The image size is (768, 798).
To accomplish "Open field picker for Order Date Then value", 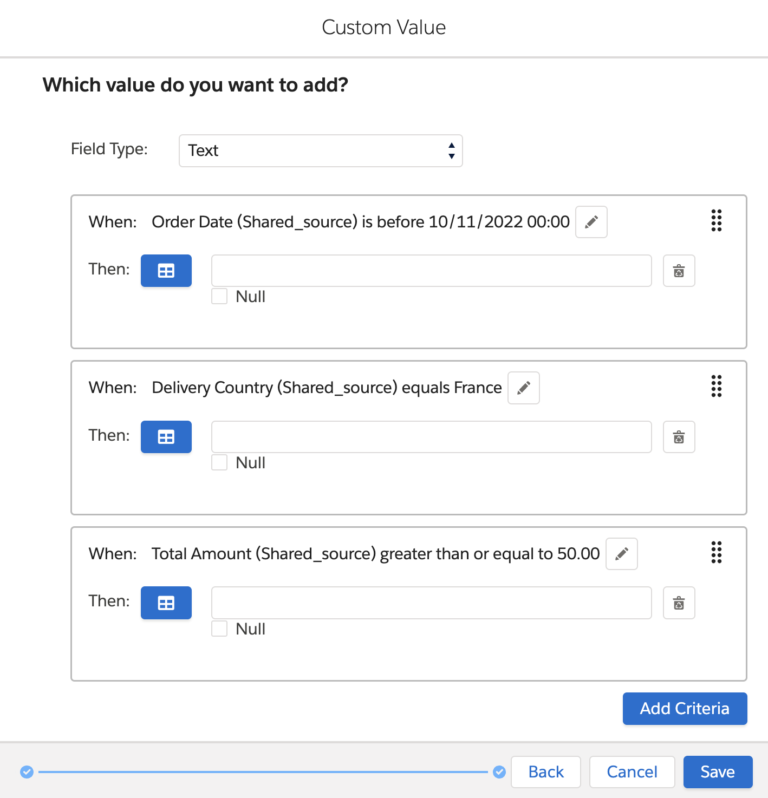I will click(166, 271).
